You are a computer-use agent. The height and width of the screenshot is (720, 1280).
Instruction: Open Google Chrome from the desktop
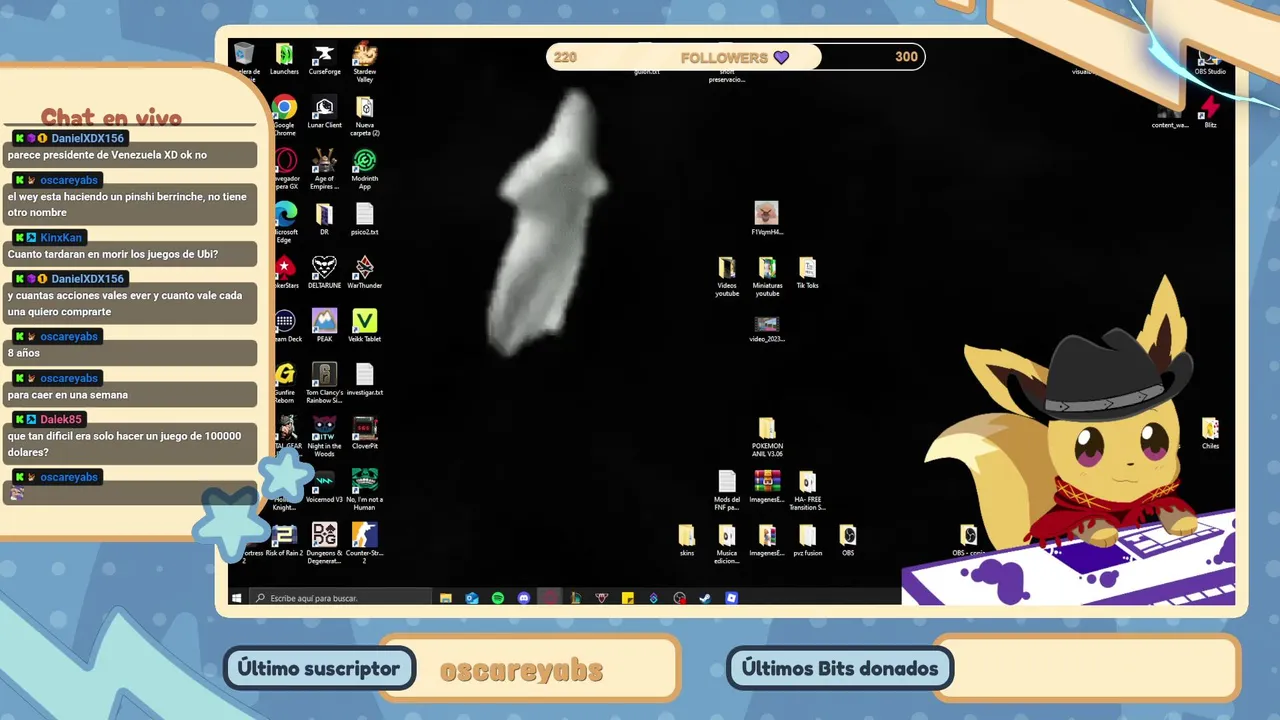(x=284, y=116)
